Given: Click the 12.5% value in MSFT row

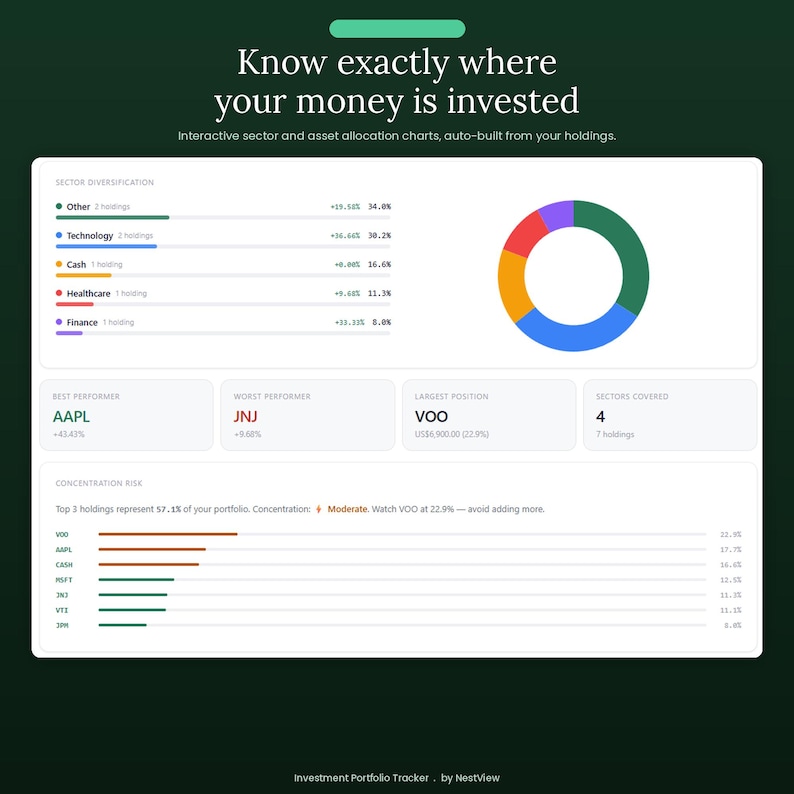Looking at the screenshot, I should click(731, 580).
